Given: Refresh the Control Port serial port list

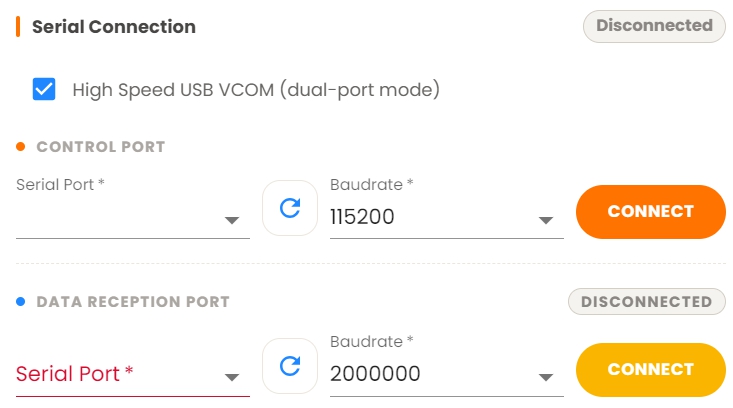Looking at the screenshot, I should (290, 208).
